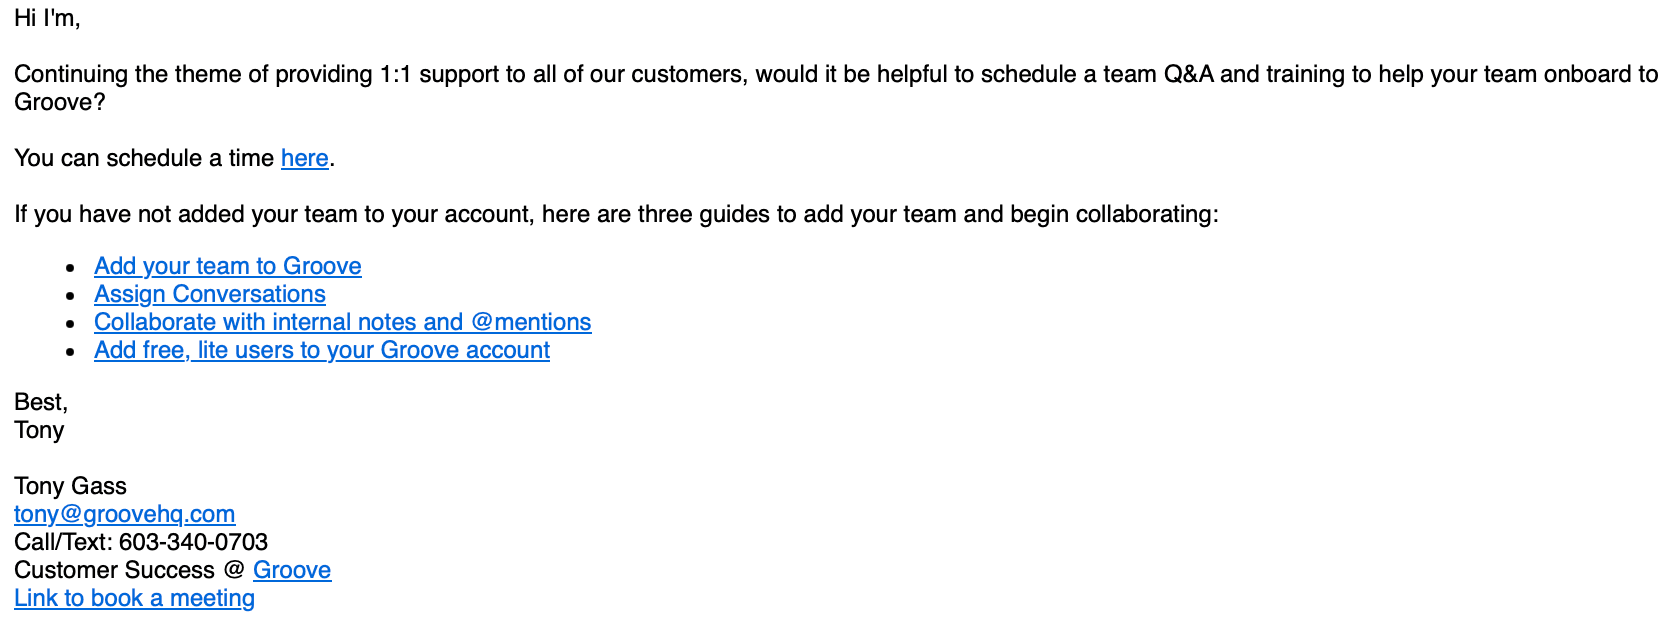Follow the 'Assign Conversations' link

click(209, 294)
